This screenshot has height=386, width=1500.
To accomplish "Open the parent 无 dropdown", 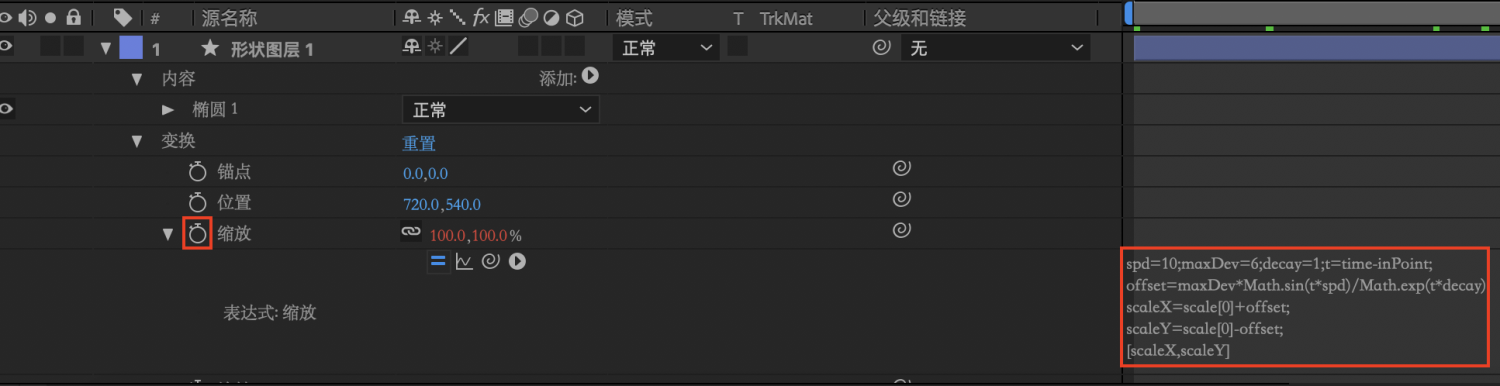I will coord(995,47).
